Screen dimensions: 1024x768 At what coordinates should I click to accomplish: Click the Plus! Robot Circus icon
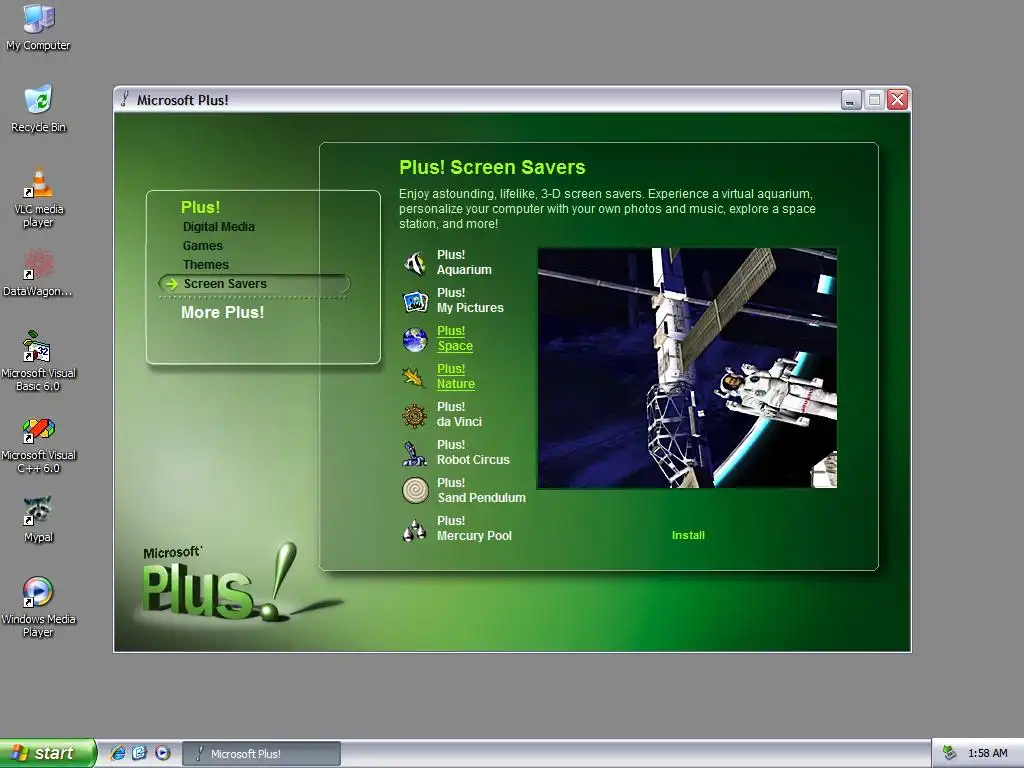[414, 453]
